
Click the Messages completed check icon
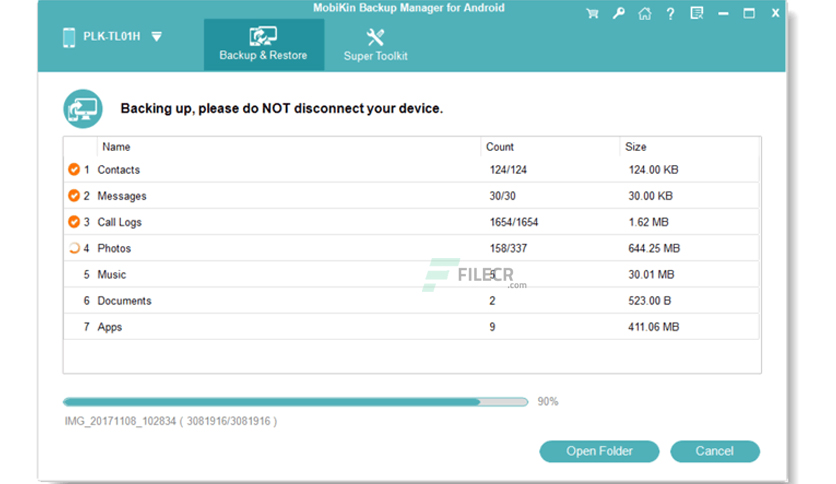(74, 196)
